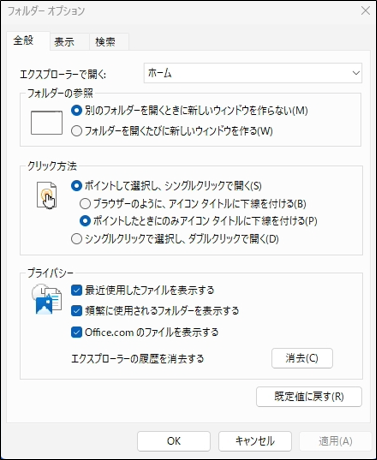Click the キャンセル button
The width and height of the screenshot is (377, 460).
[x=255, y=441]
